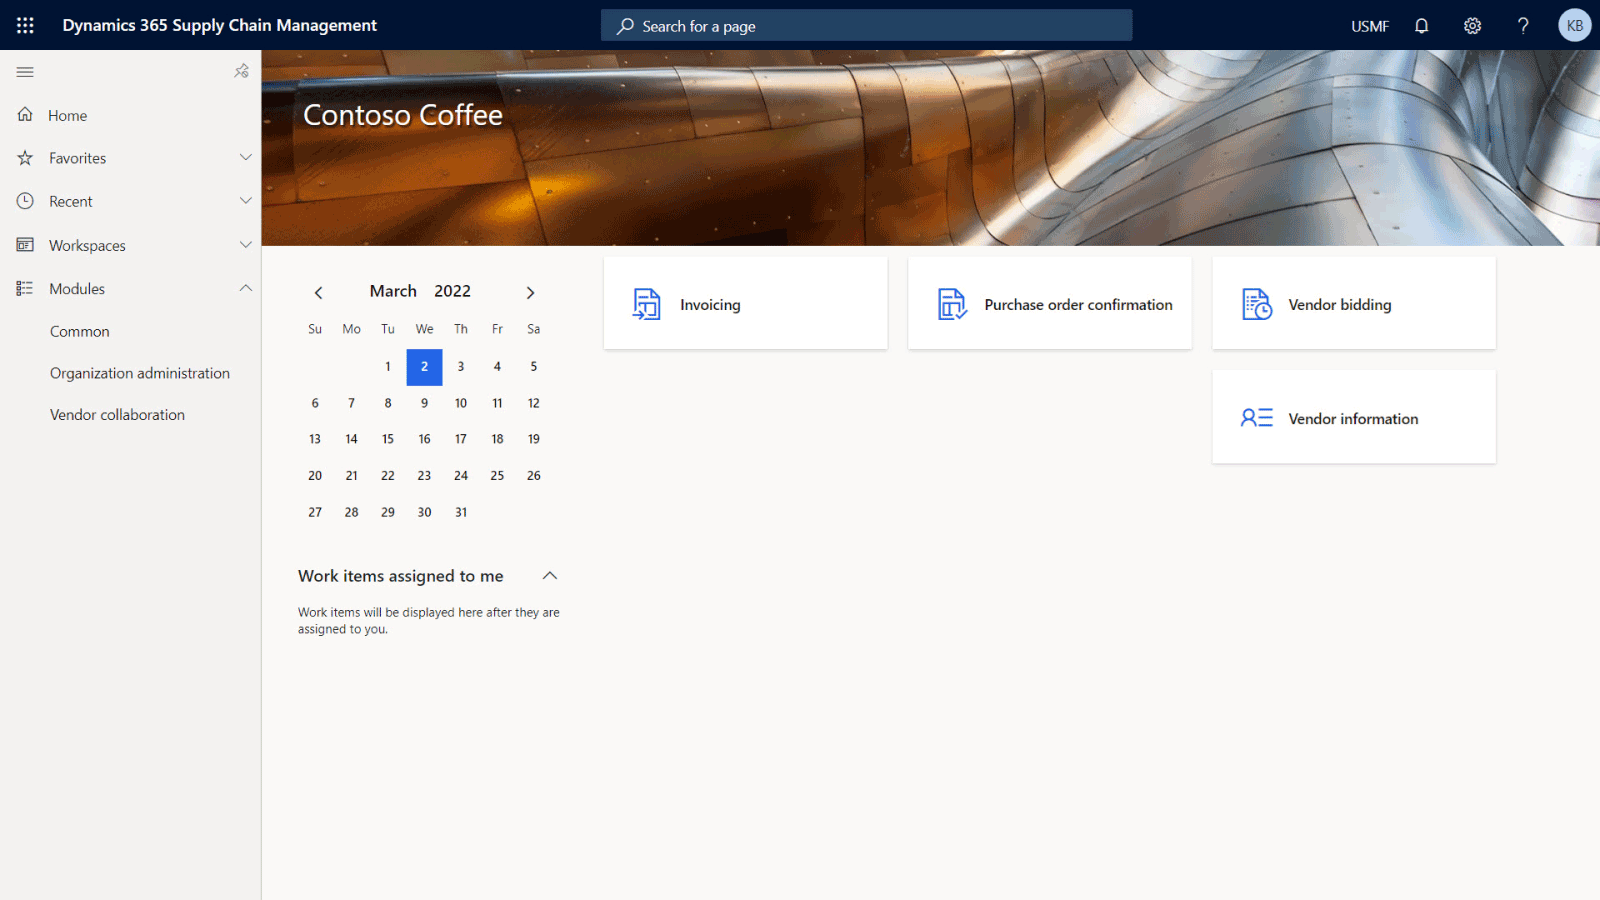Open the Organization administration module
Screen dimensions: 1600x900
(139, 372)
